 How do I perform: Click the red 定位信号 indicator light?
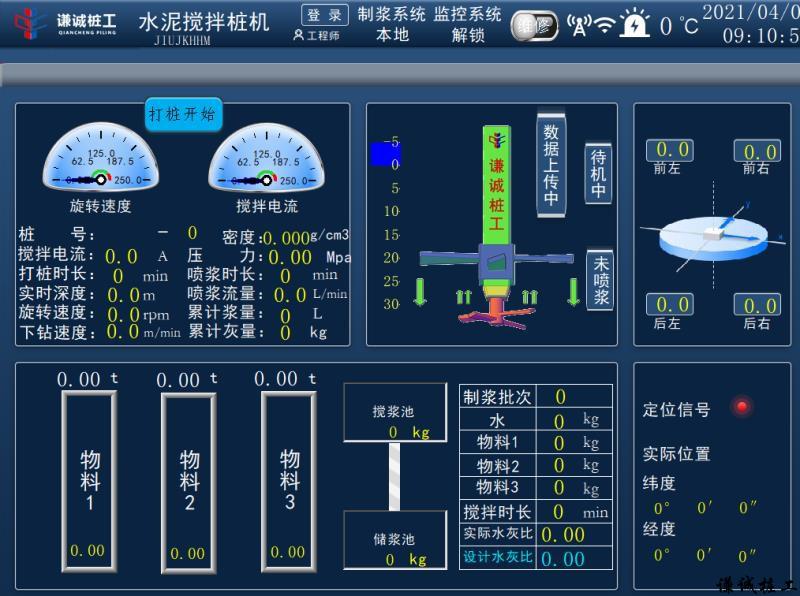coord(741,406)
